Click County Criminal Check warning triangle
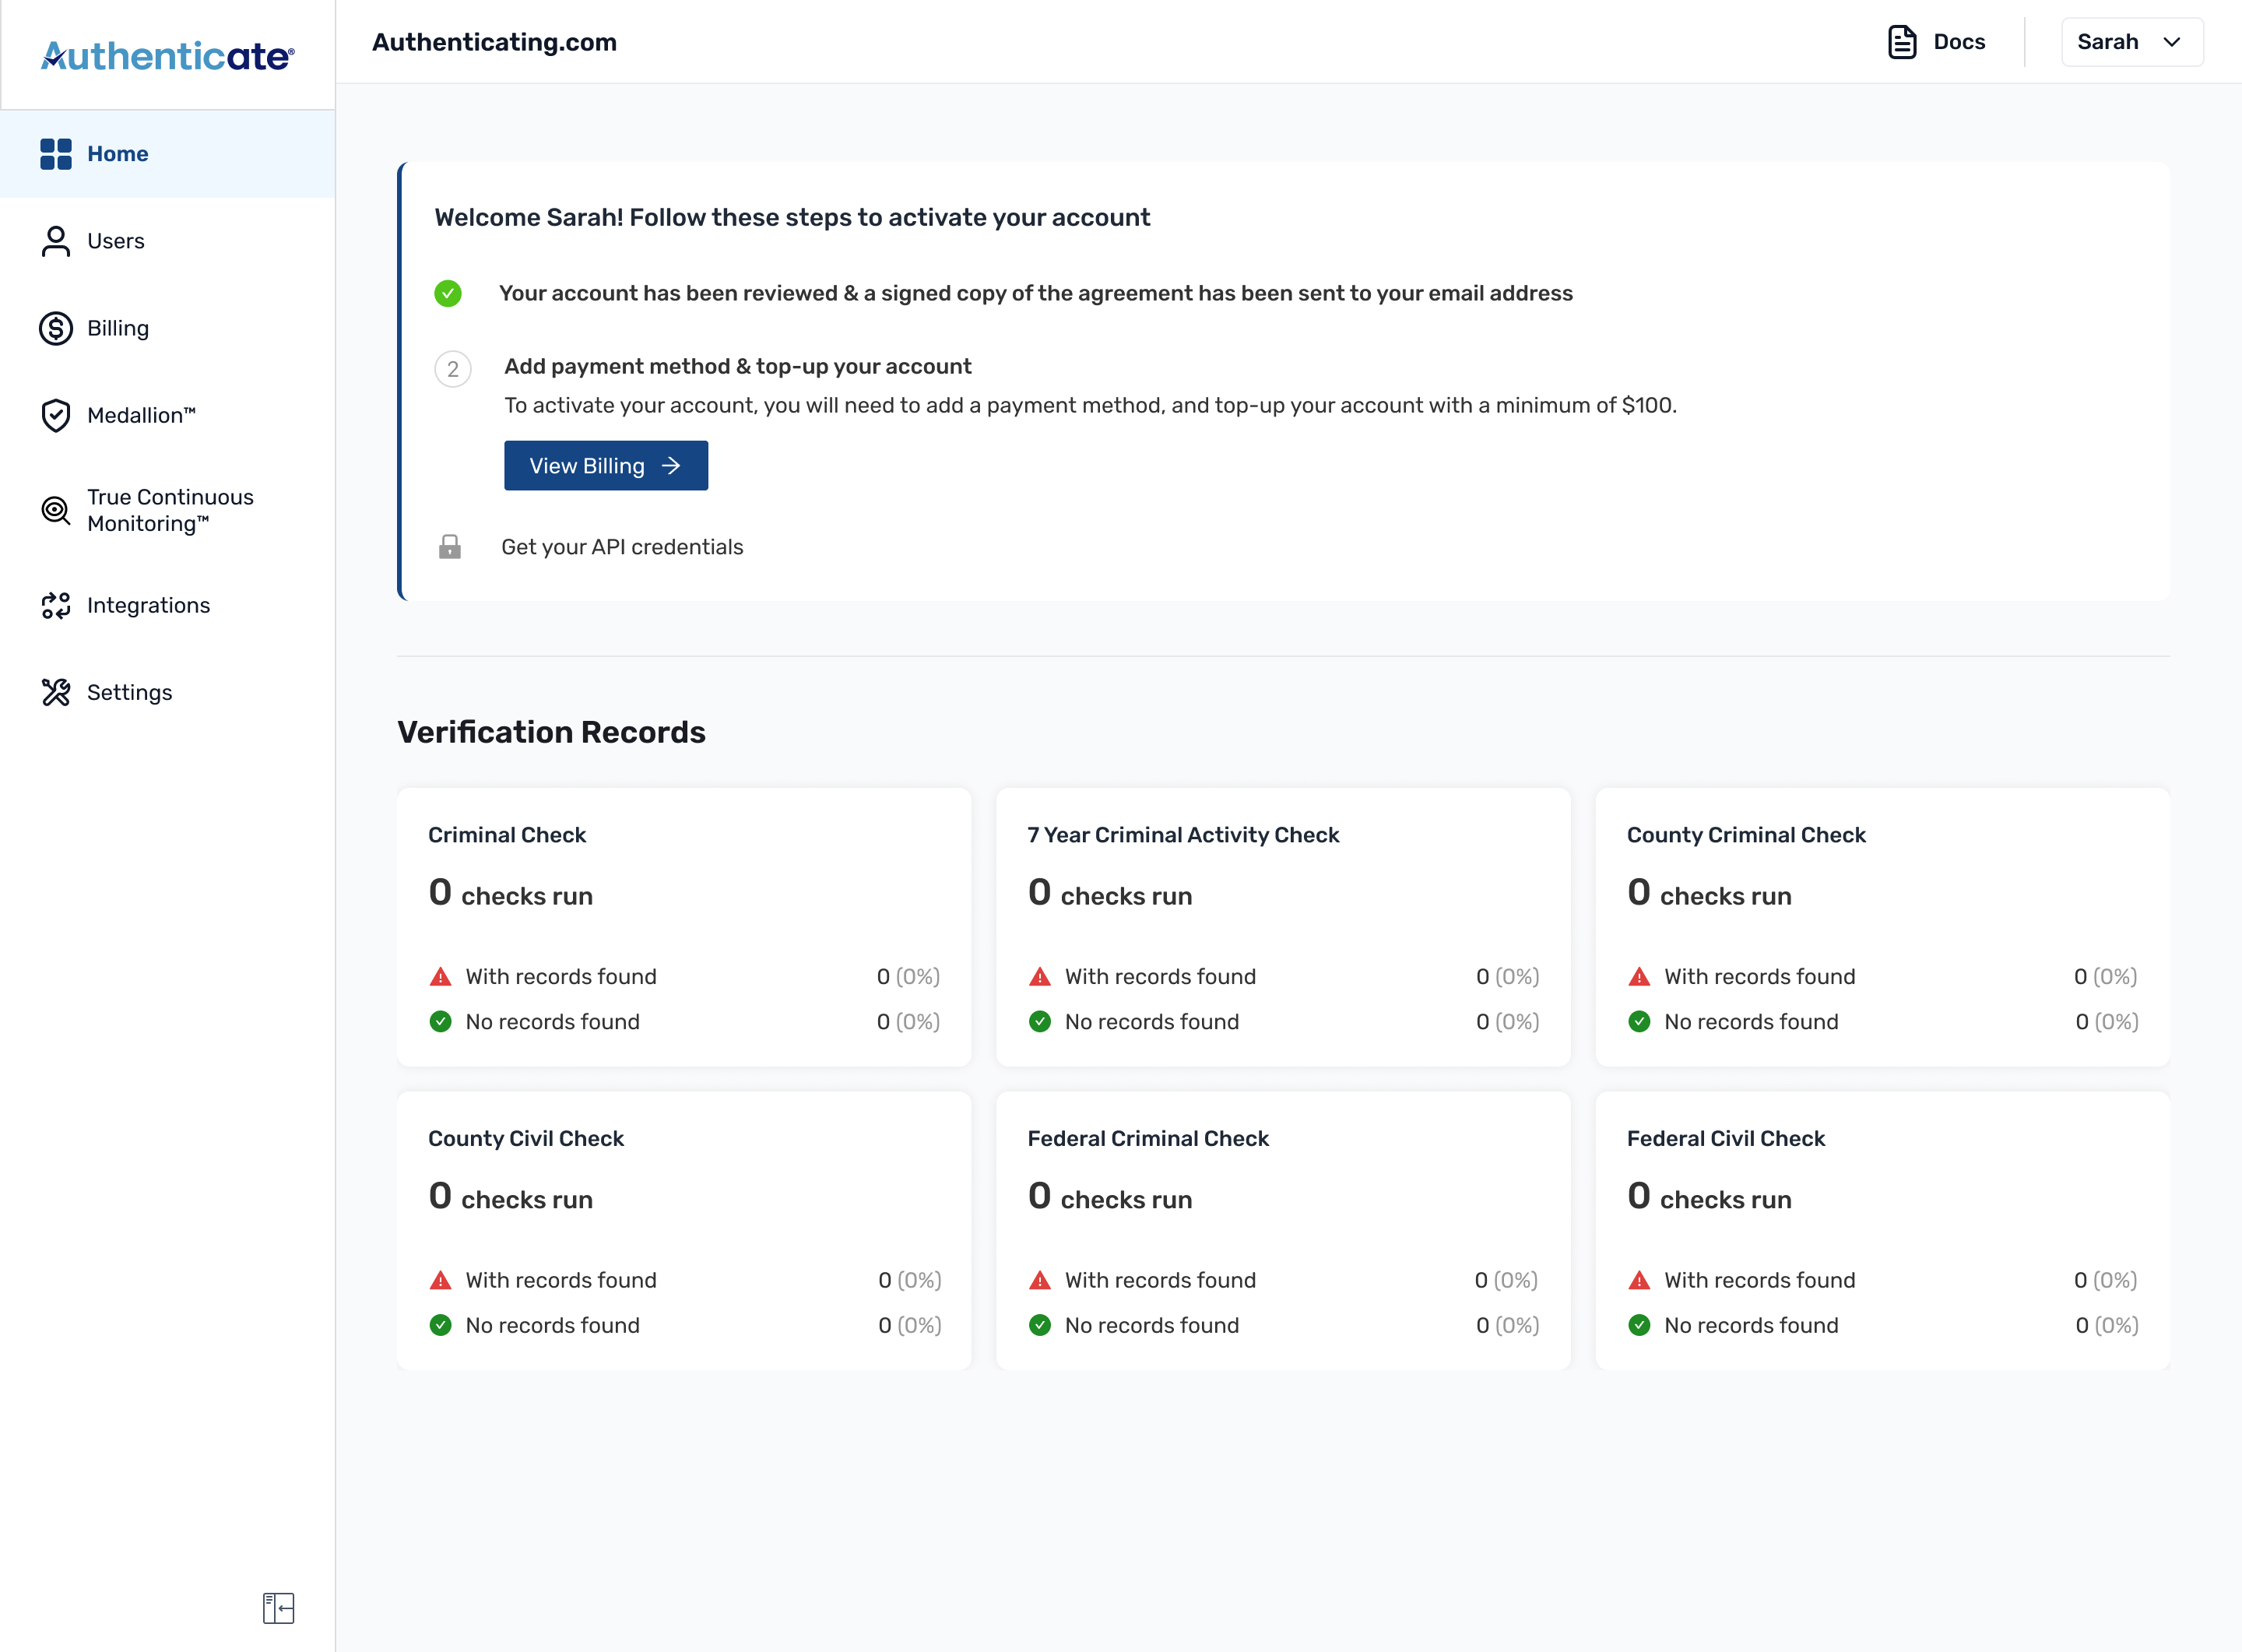The width and height of the screenshot is (2242, 1652). point(1639,976)
